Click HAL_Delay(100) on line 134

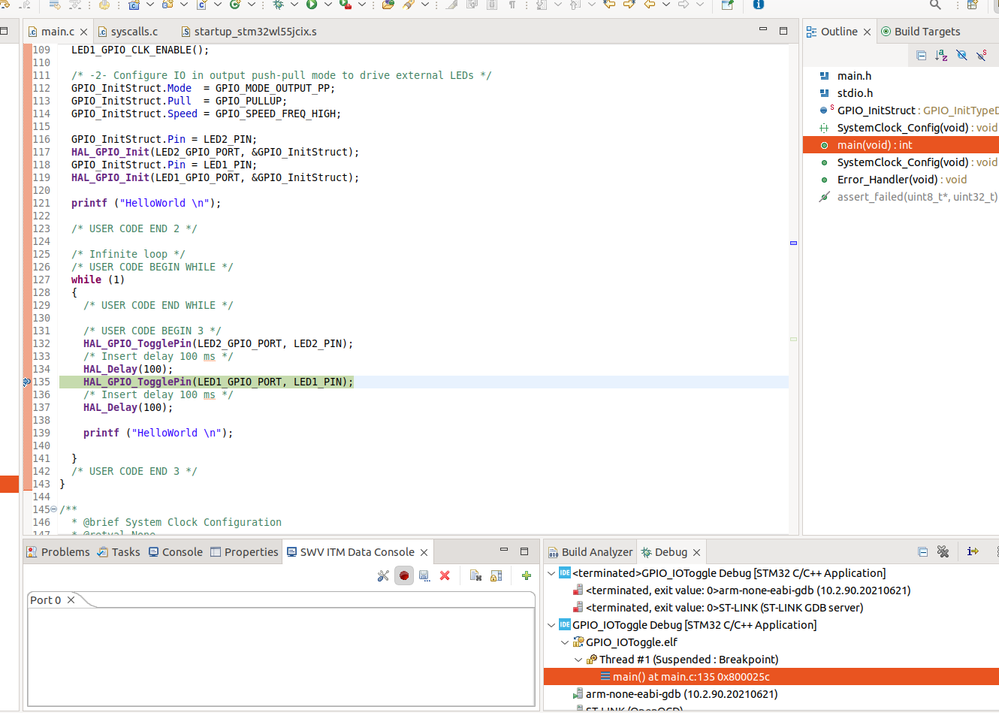pyautogui.click(x=127, y=369)
